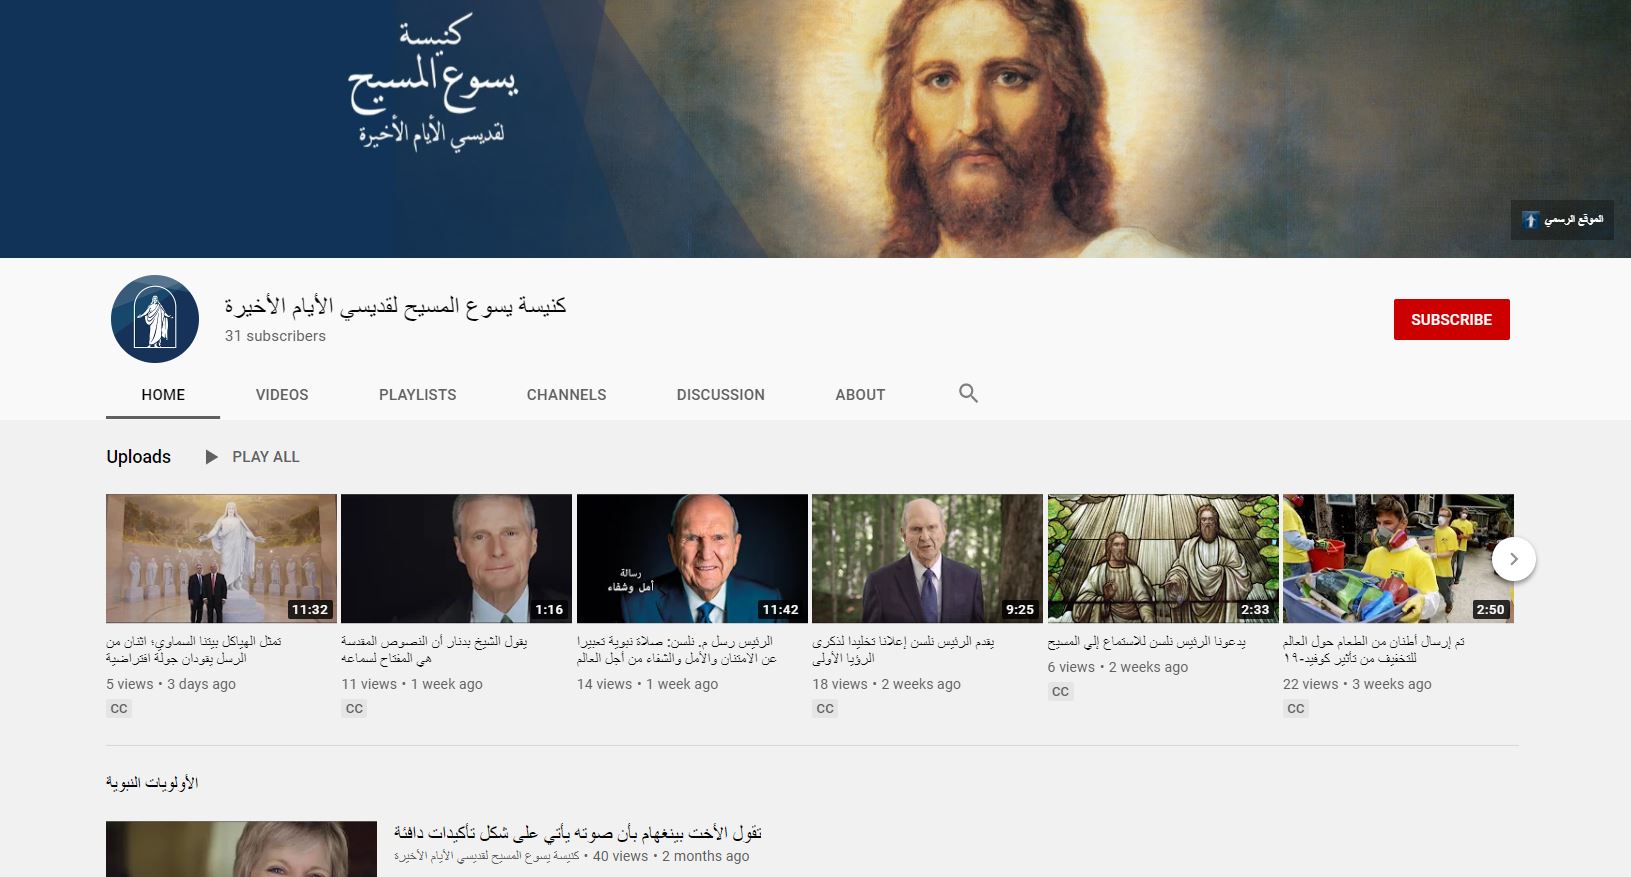Viewport: 1631px width, 877px height.
Task: Click the channel avatar with Christus statue
Action: (155, 319)
